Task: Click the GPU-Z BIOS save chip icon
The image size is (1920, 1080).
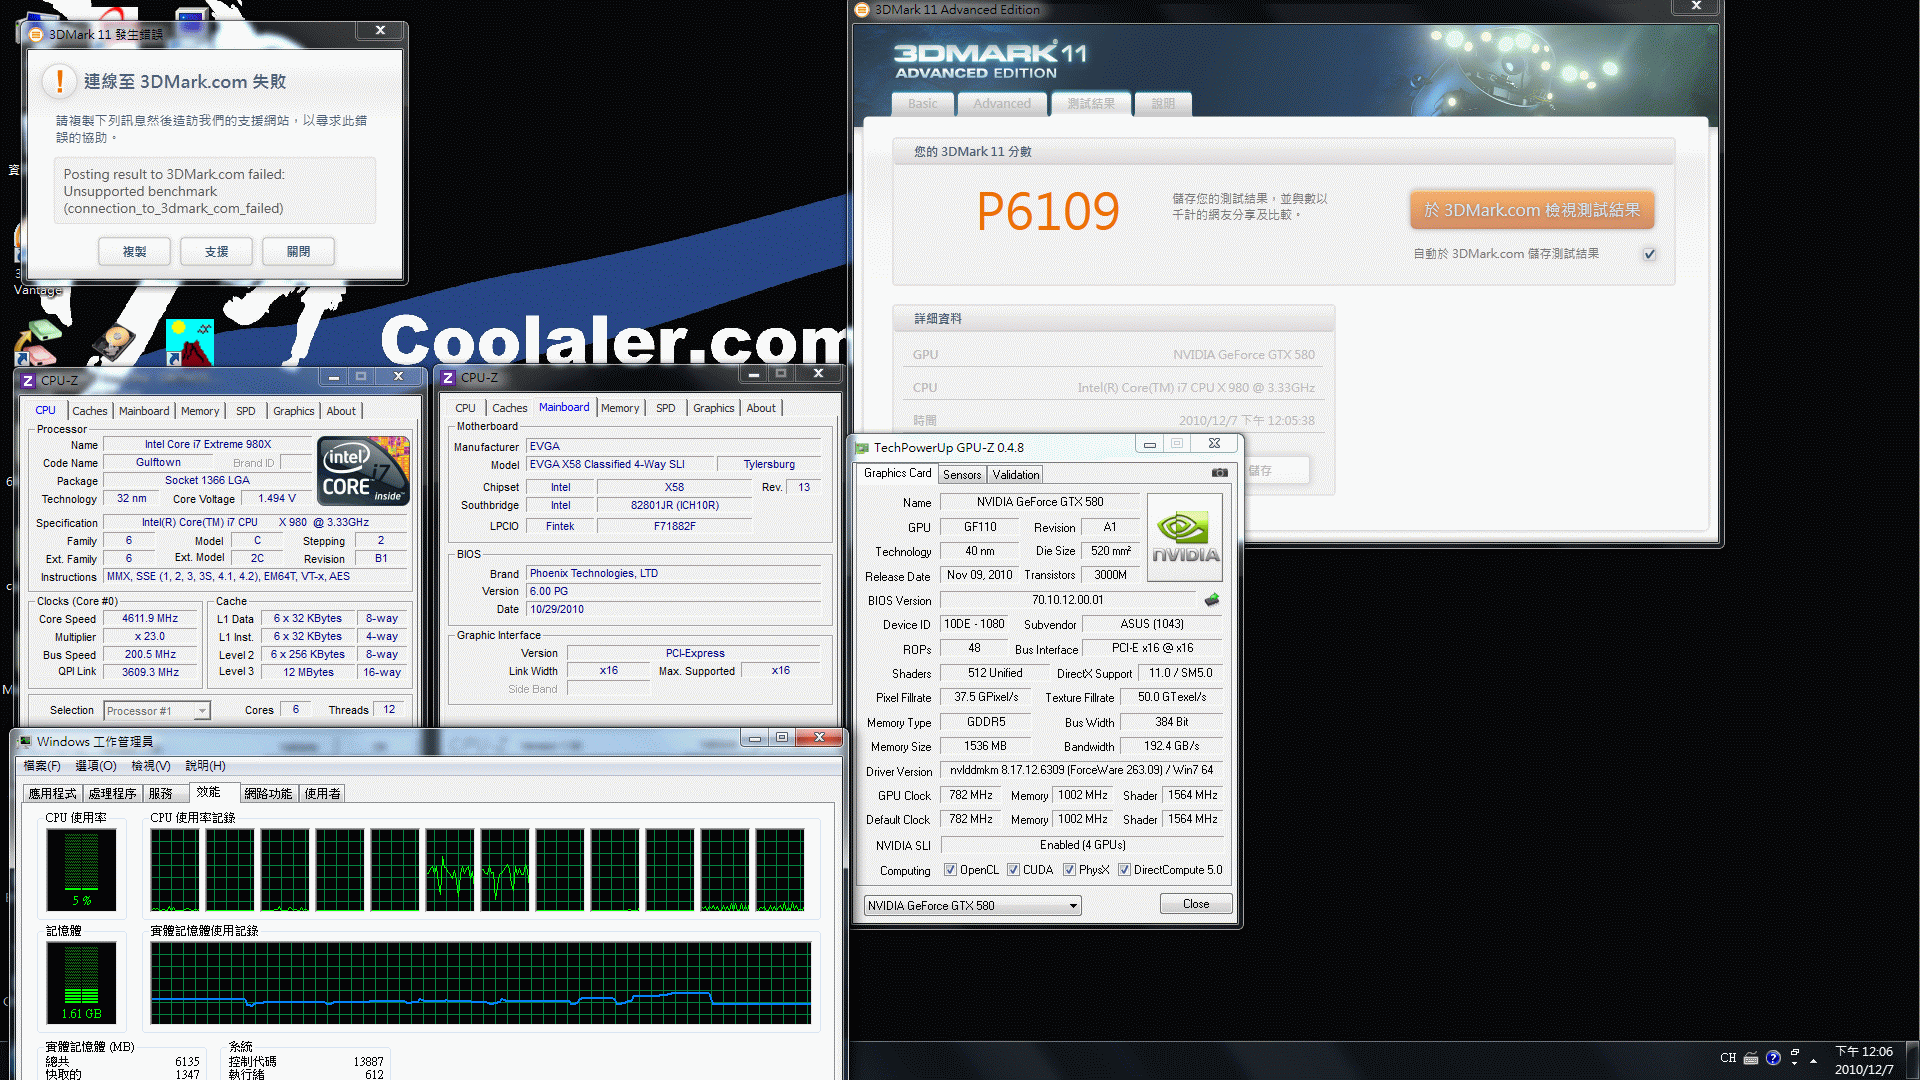Action: [1212, 600]
